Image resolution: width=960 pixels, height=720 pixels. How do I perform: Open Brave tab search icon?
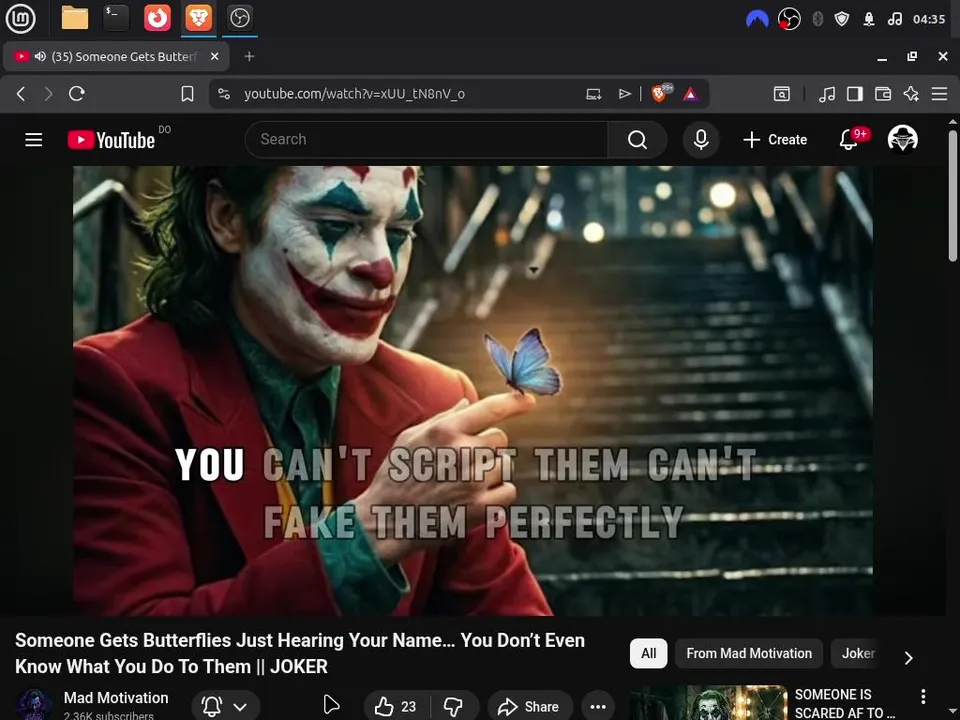[x=782, y=94]
